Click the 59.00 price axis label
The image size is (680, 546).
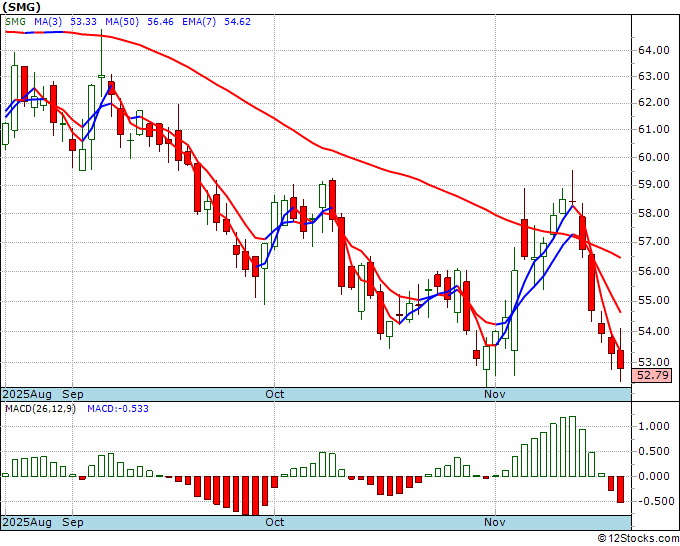click(654, 185)
